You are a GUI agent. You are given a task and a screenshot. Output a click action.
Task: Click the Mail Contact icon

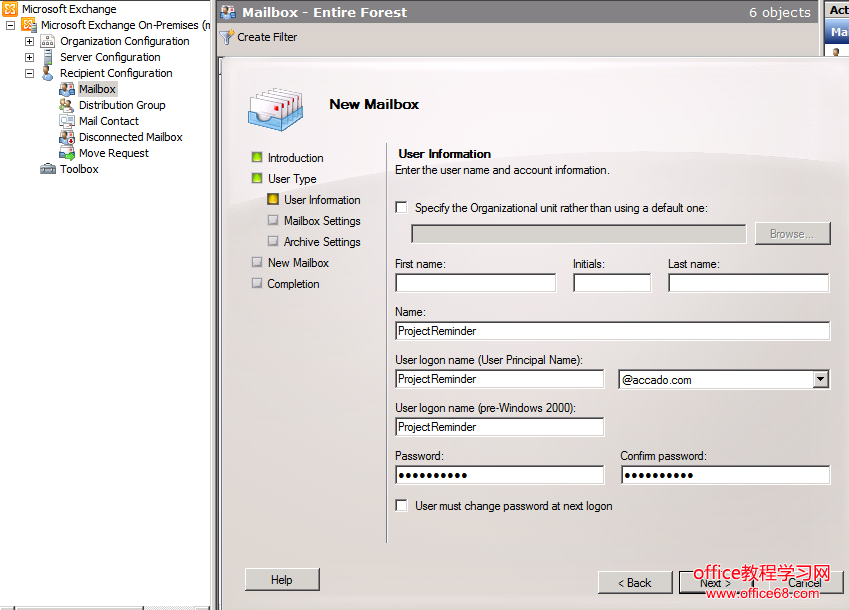pos(66,121)
